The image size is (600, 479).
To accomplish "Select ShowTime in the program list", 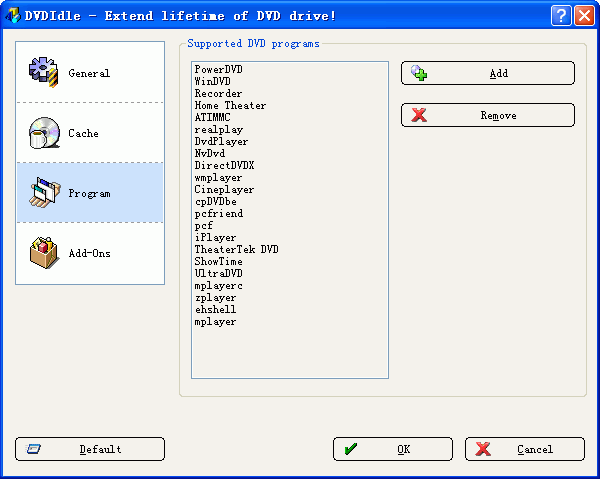I will pos(218,261).
